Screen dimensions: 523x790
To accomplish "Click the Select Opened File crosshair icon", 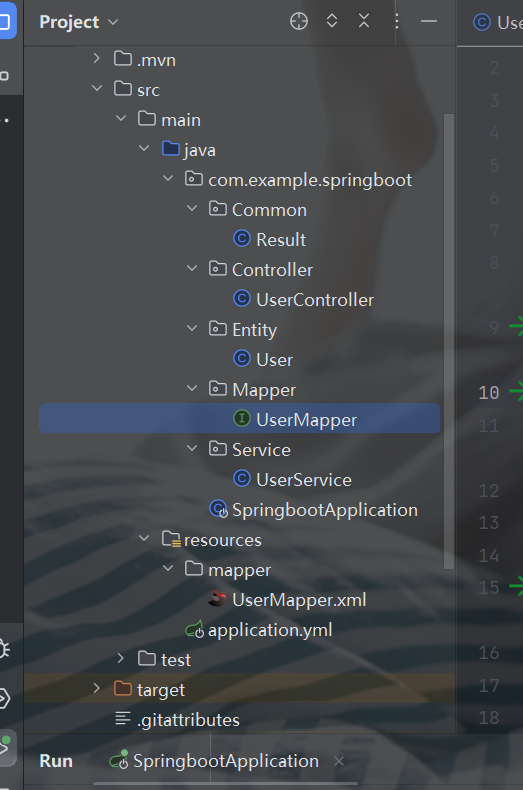I will (x=299, y=21).
